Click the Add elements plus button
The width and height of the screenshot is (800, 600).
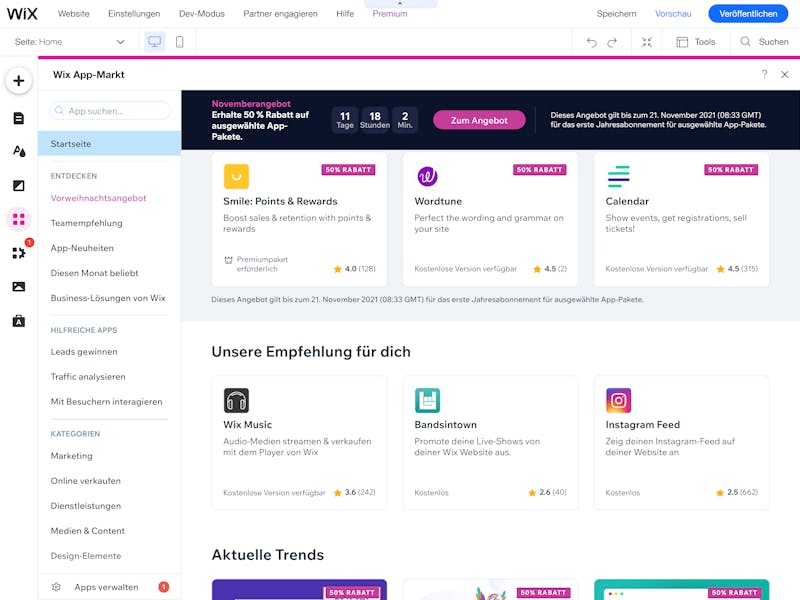[19, 81]
